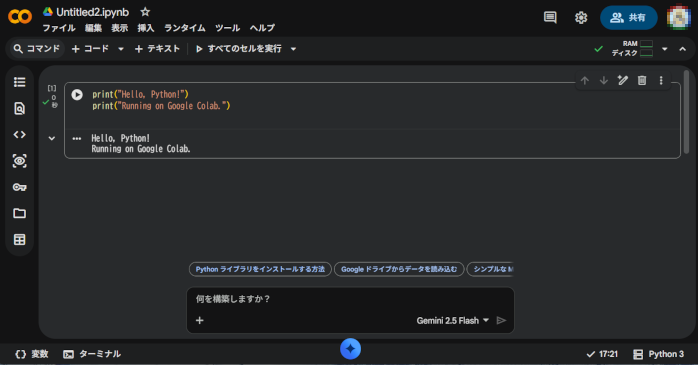Screen dimensions: 698x365
Task: Click the Google Drive icon by filename
Action: point(48,12)
